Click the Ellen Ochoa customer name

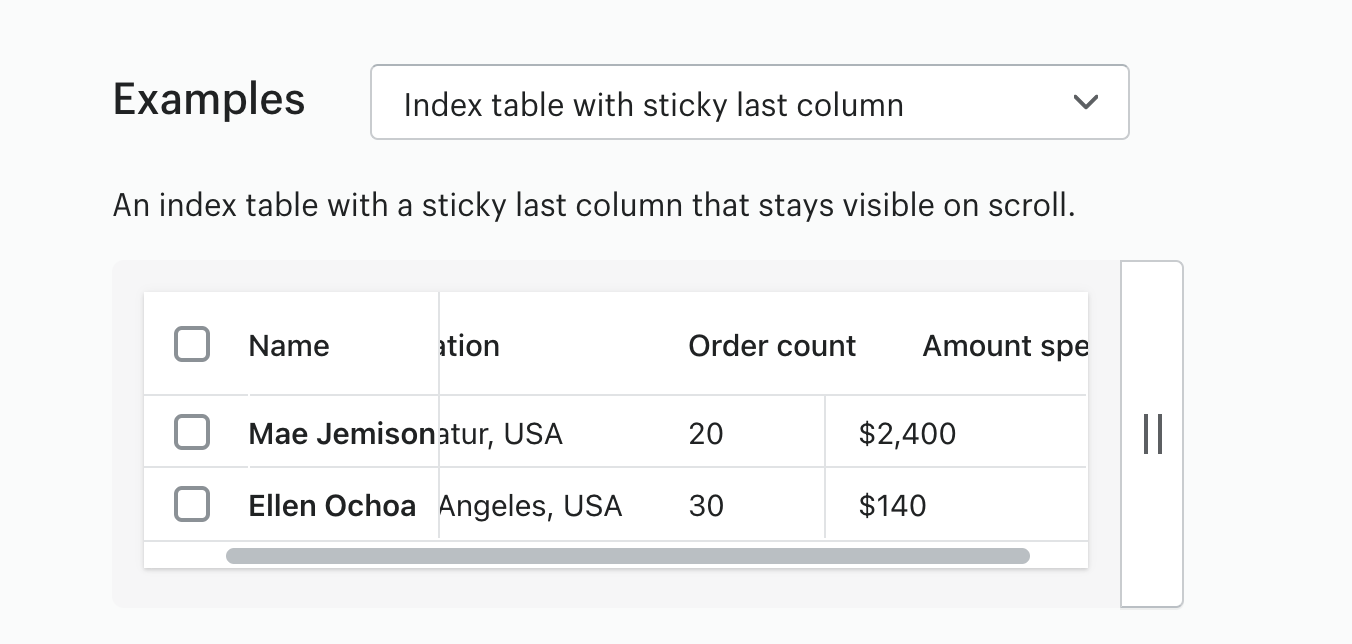332,506
